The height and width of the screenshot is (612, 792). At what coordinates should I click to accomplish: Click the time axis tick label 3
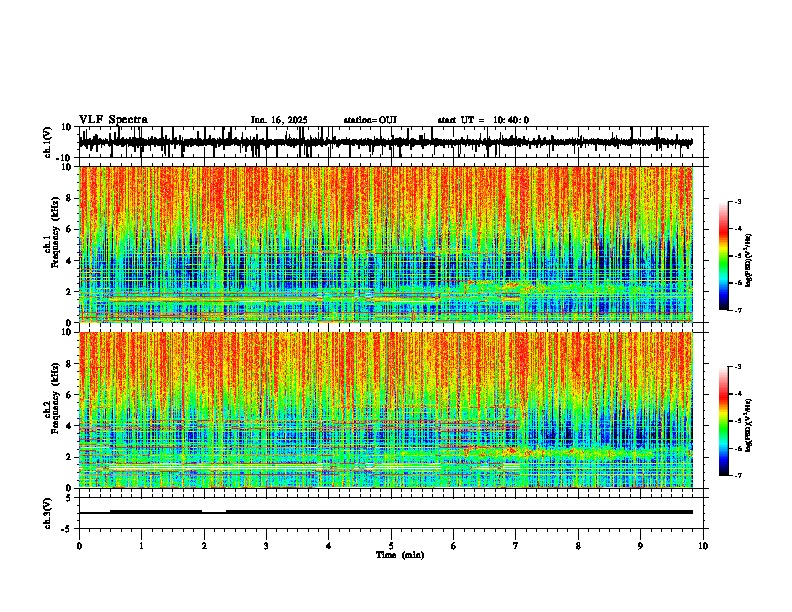point(266,546)
